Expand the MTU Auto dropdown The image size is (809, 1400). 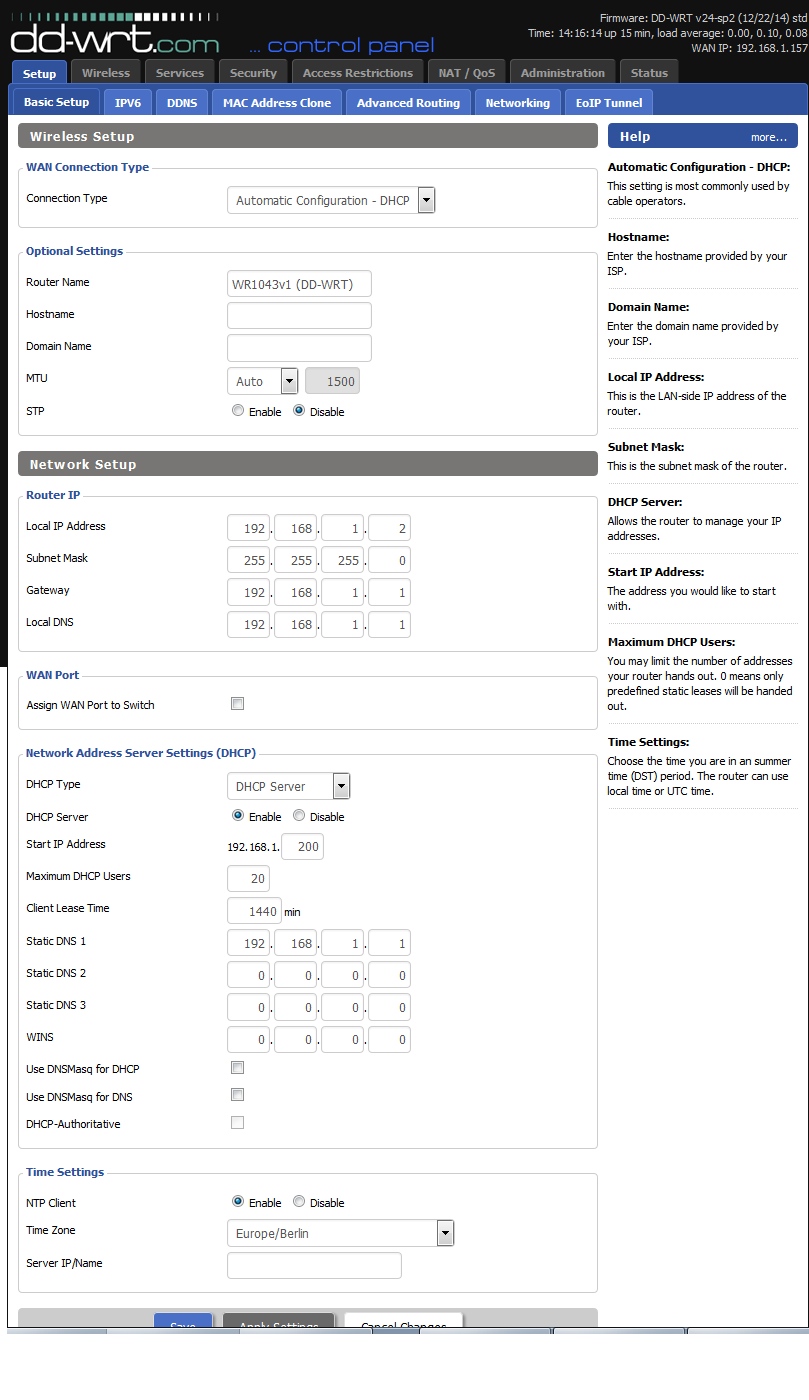[x=263, y=381]
